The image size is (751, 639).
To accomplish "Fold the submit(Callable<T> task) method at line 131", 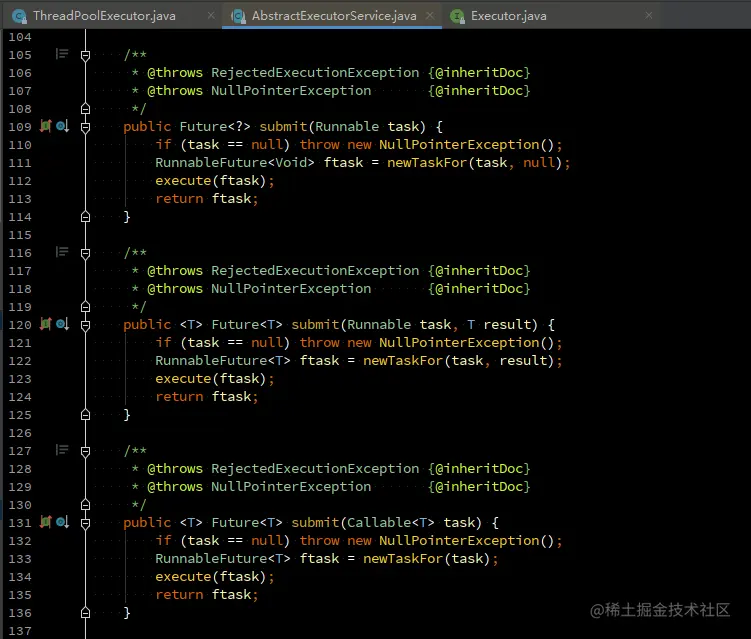I will [x=85, y=523].
